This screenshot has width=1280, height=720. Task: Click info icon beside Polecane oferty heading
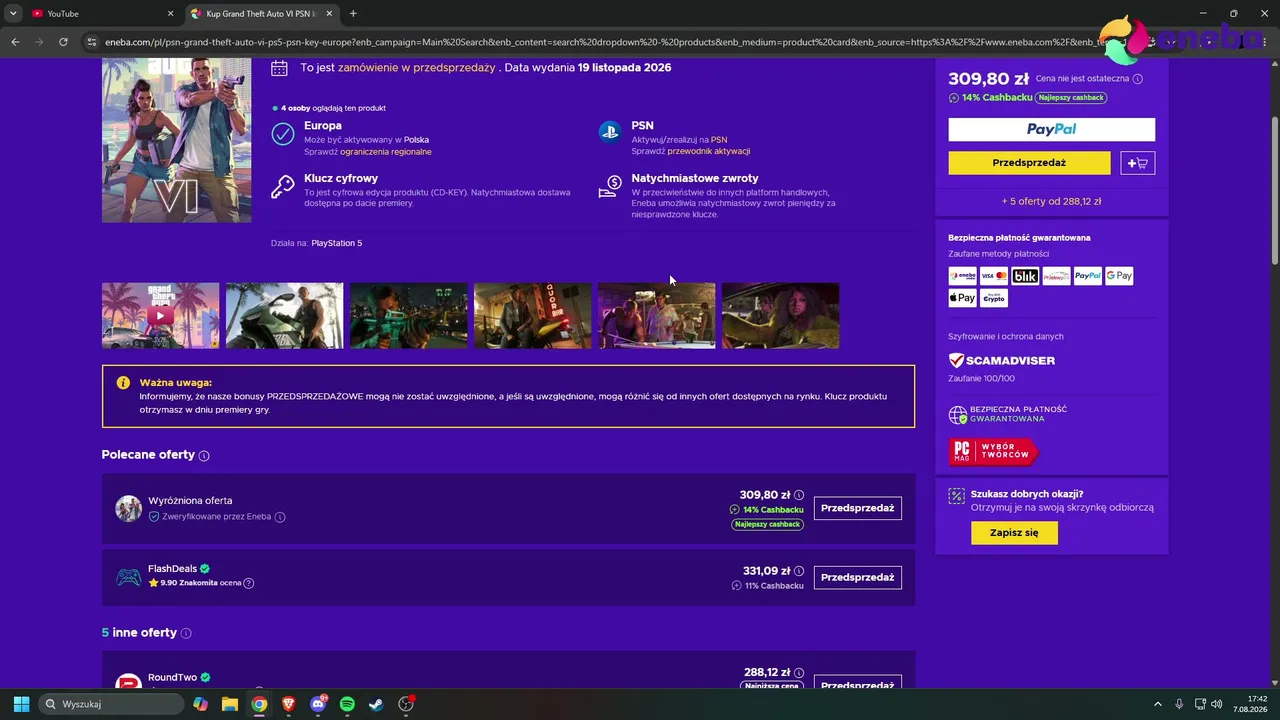click(x=204, y=456)
